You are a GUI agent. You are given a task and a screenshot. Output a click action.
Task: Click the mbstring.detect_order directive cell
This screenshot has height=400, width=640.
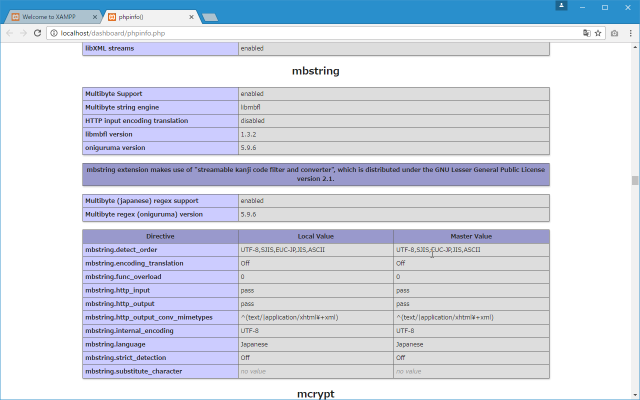pyautogui.click(x=160, y=249)
